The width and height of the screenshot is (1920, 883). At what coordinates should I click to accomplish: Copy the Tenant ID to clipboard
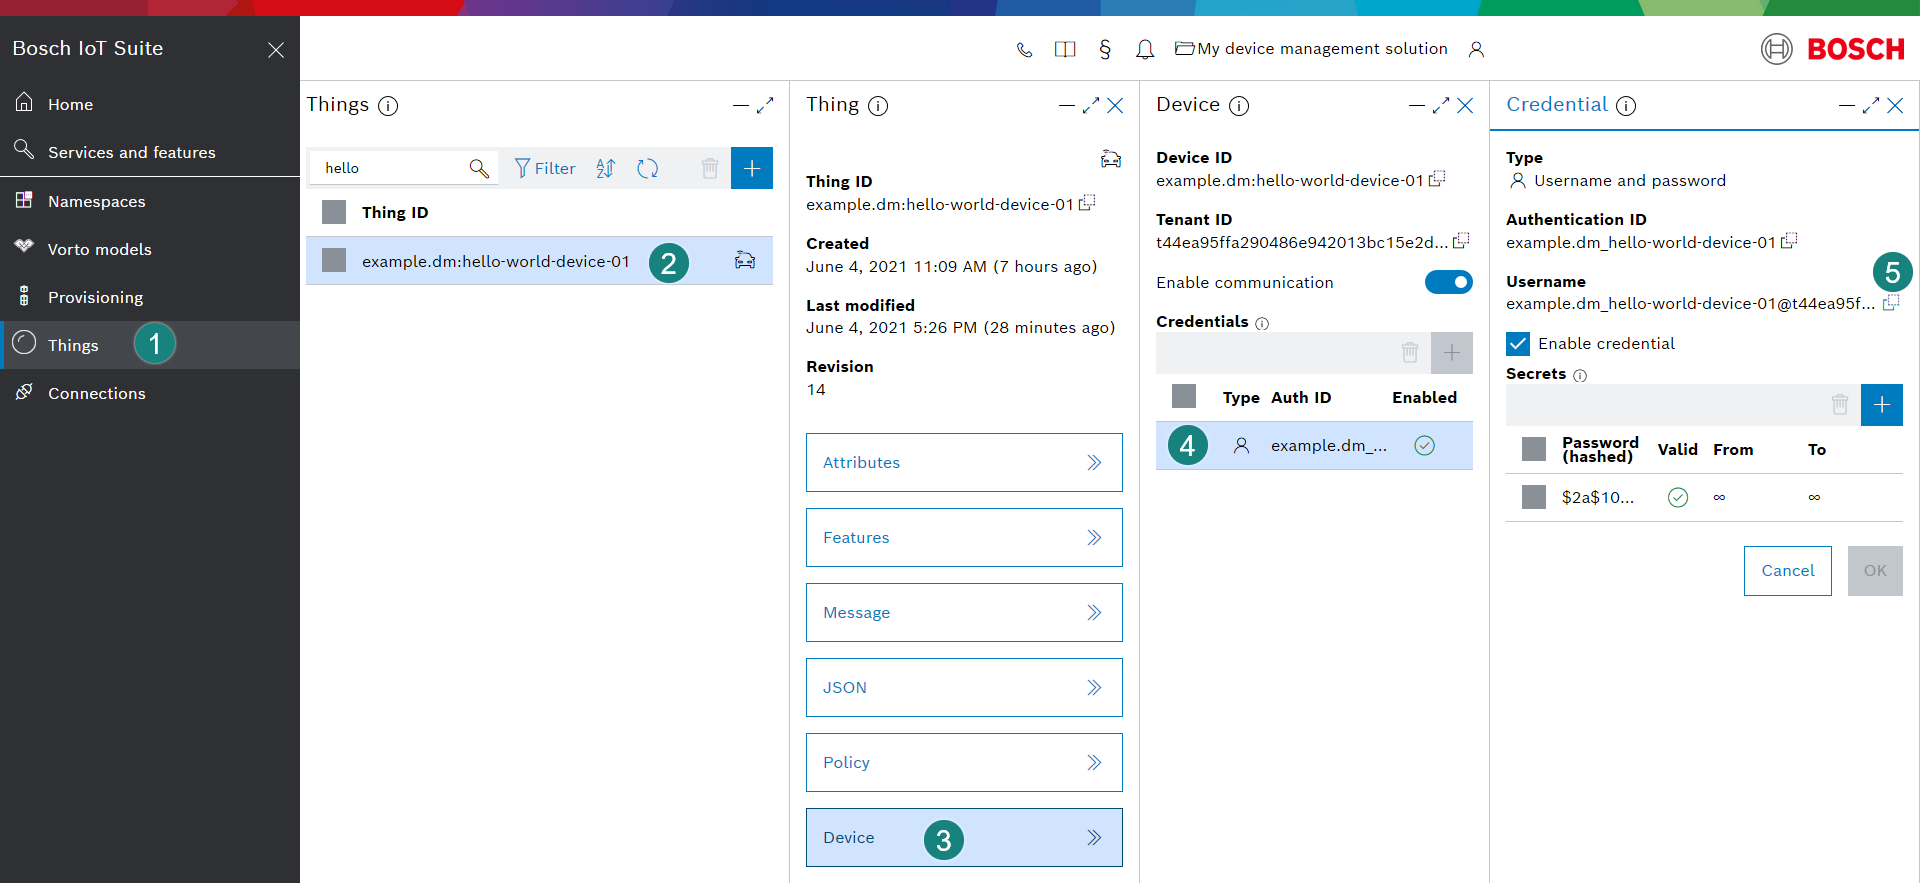(1461, 241)
